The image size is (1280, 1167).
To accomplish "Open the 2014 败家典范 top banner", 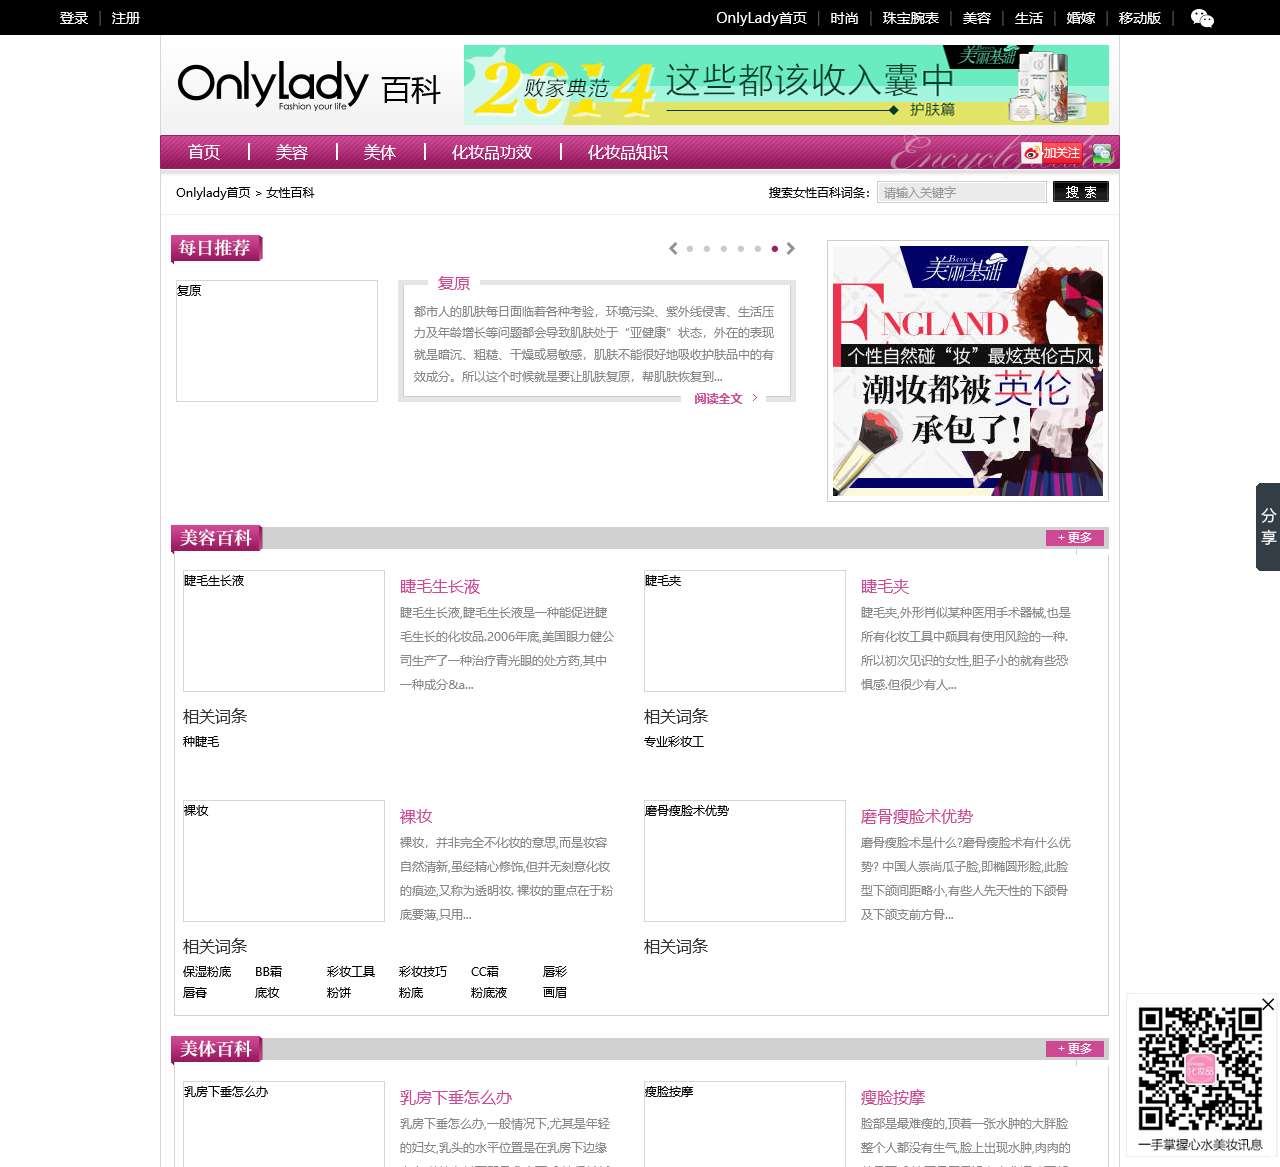I will [x=786, y=85].
